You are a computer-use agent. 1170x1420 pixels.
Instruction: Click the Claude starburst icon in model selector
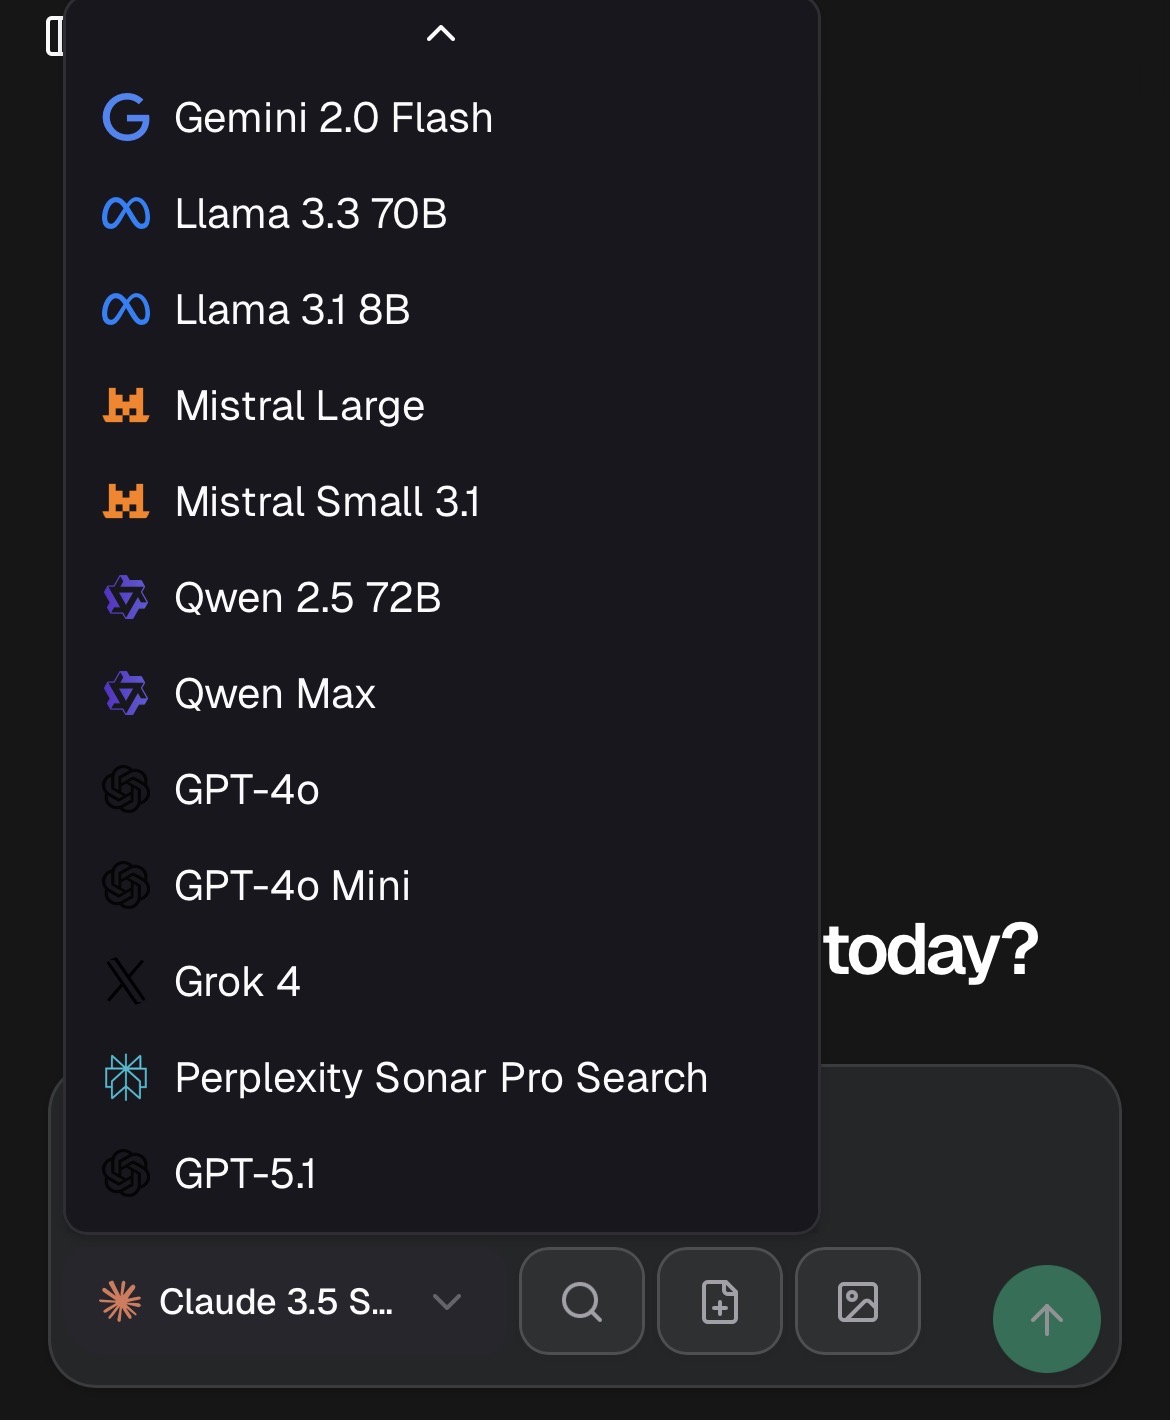(121, 1301)
